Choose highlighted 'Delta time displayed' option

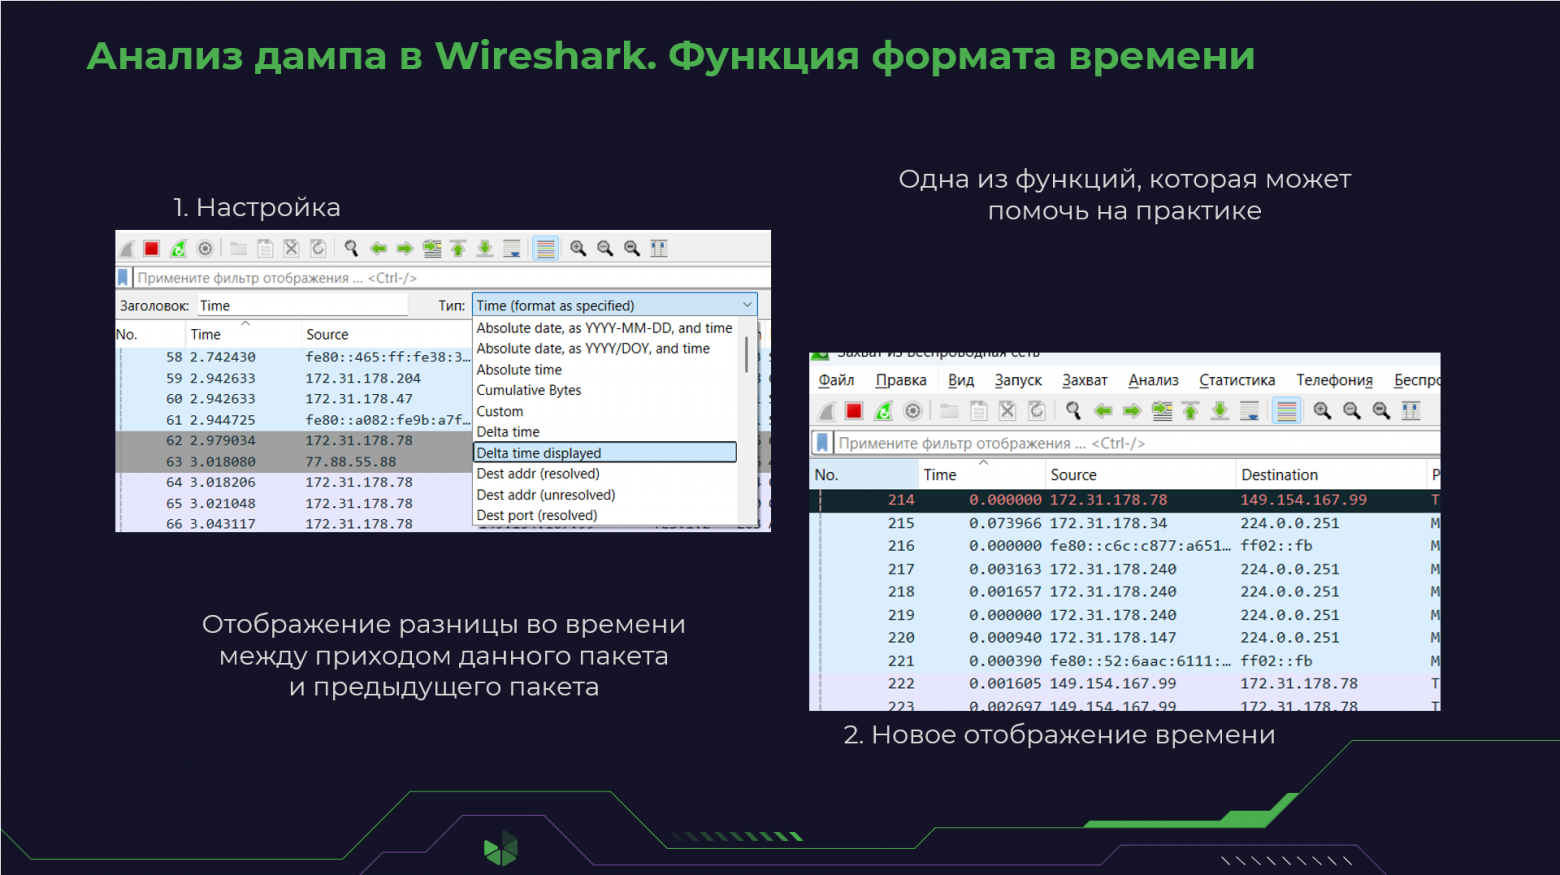pos(605,453)
